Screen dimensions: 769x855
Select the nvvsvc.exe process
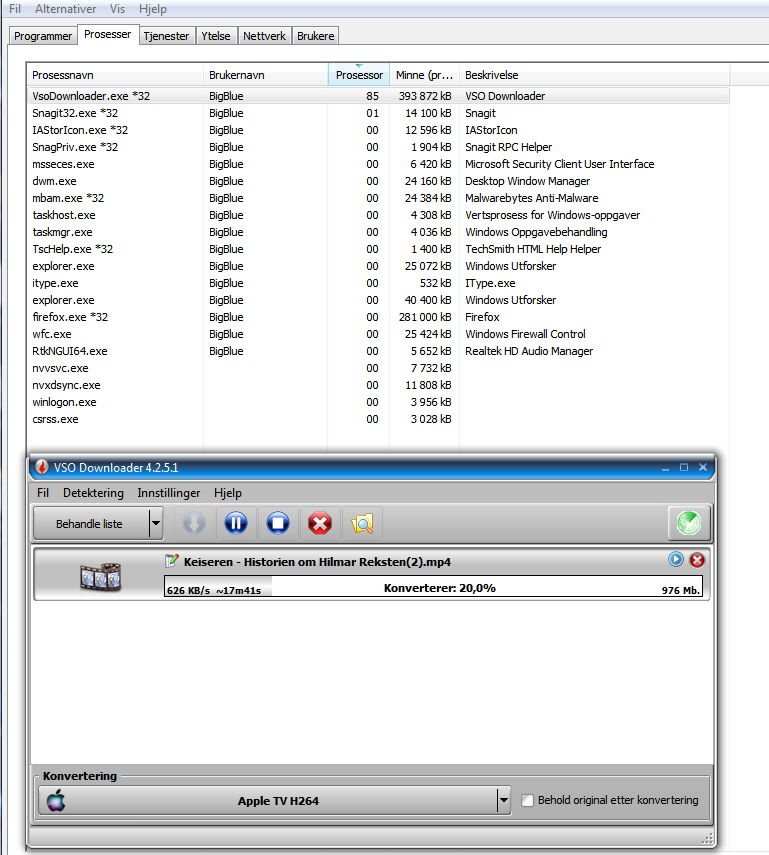pyautogui.click(x=378, y=368)
